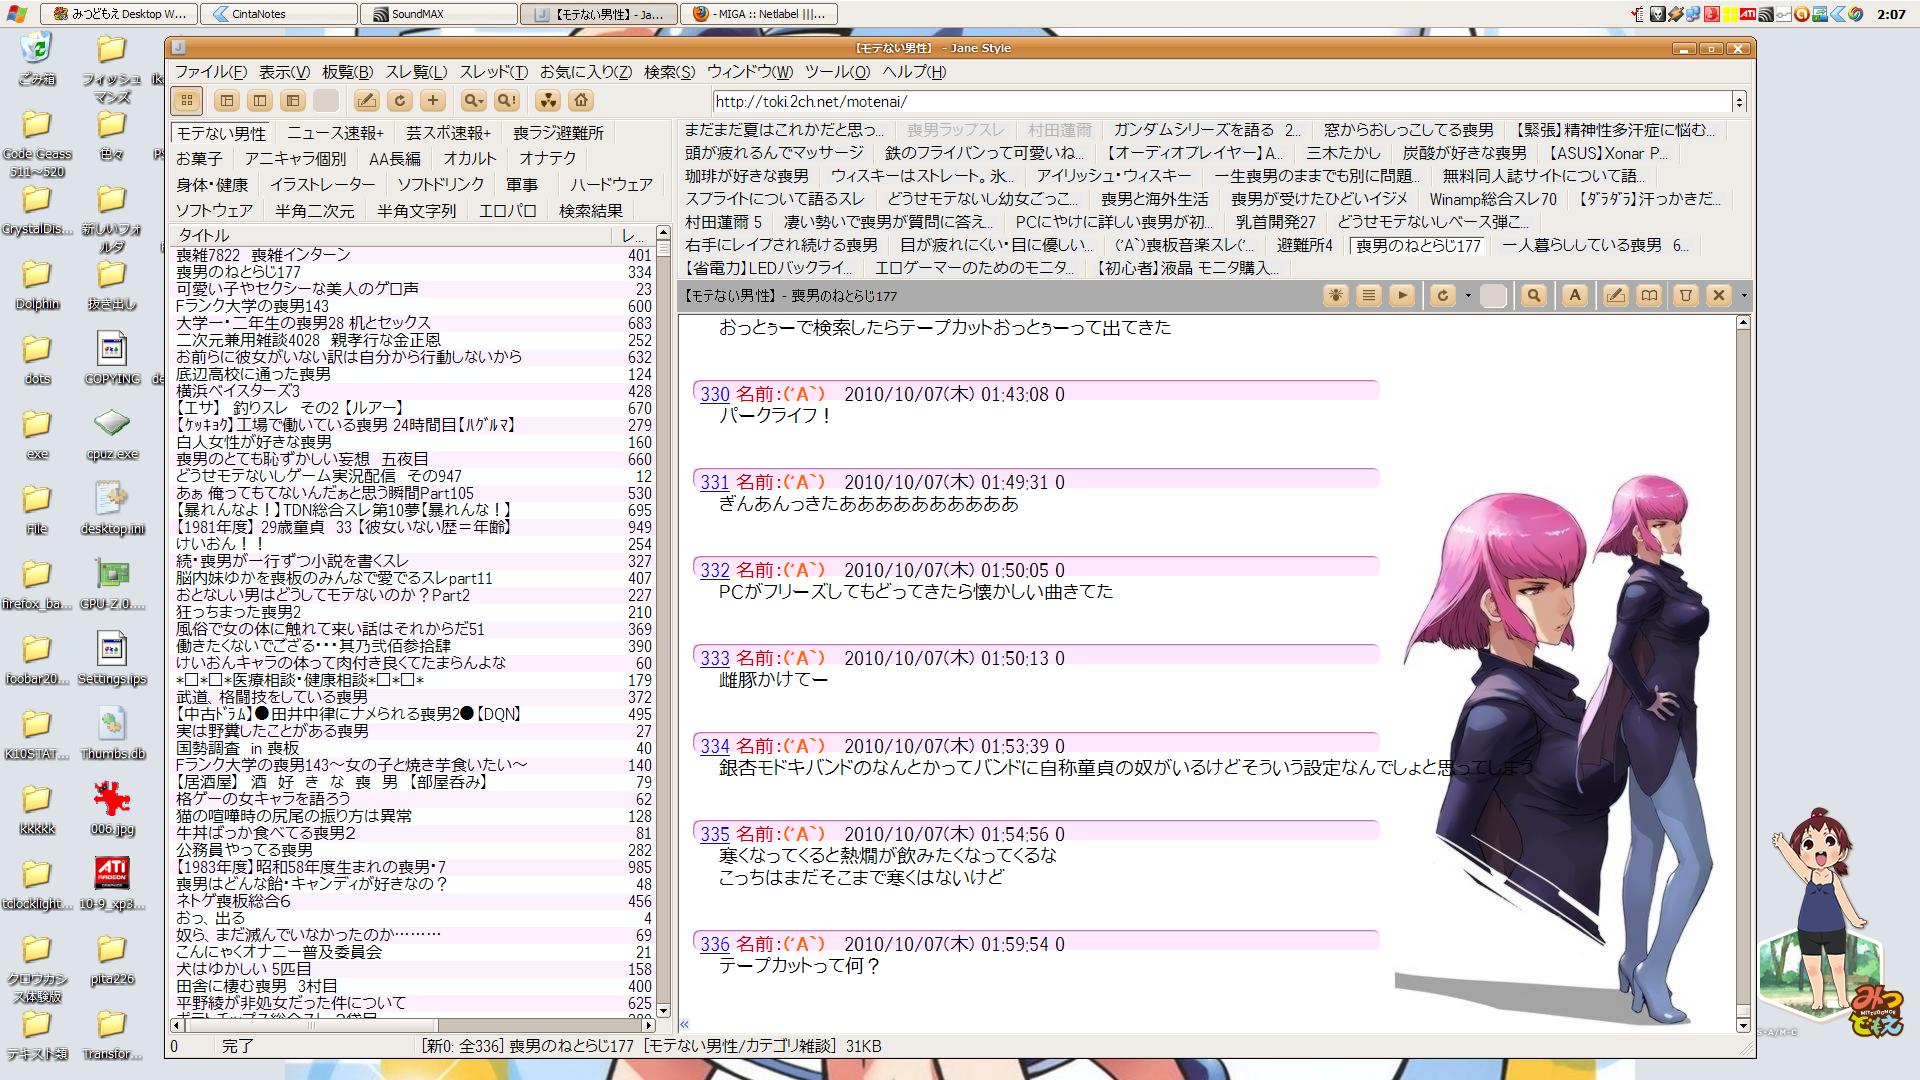Open the dropdown arrow at thread toolbar right end
Image resolution: width=1920 pixels, height=1080 pixels.
(1744, 295)
